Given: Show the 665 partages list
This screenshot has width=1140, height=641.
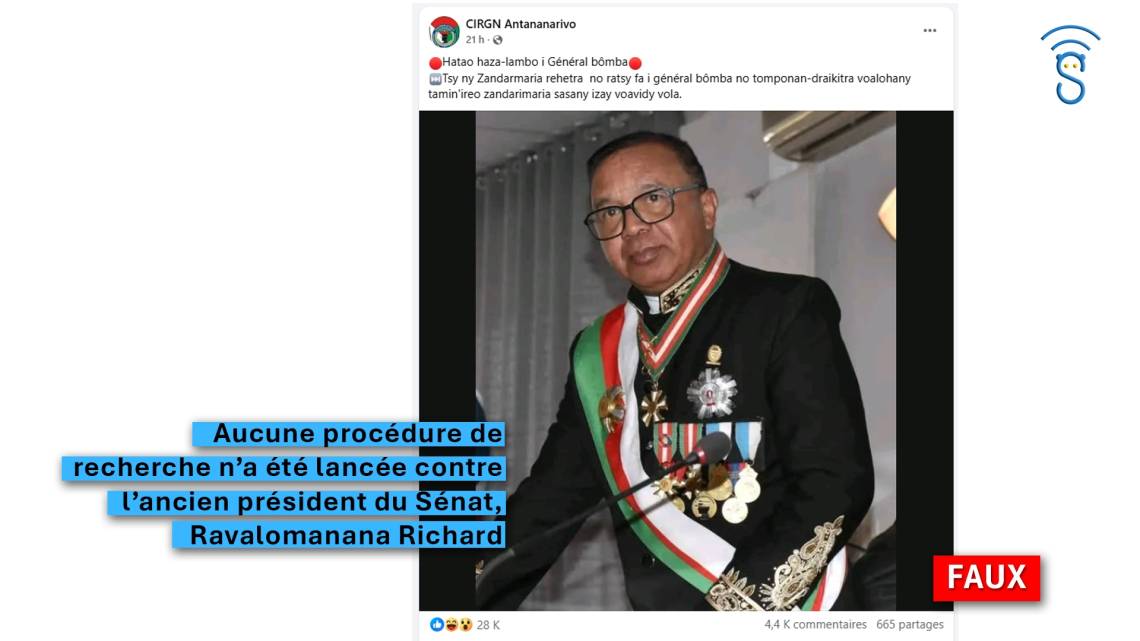Looking at the screenshot, I should (x=910, y=624).
